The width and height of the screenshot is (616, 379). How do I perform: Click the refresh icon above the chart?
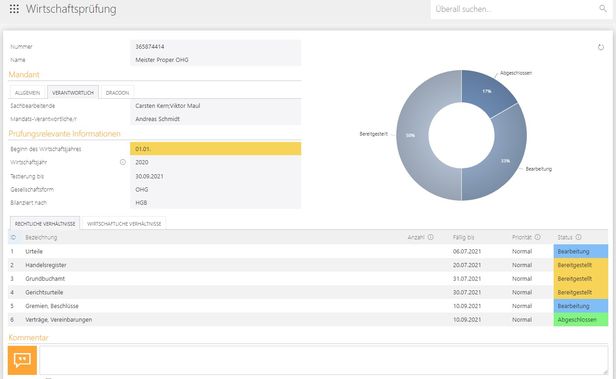click(601, 47)
